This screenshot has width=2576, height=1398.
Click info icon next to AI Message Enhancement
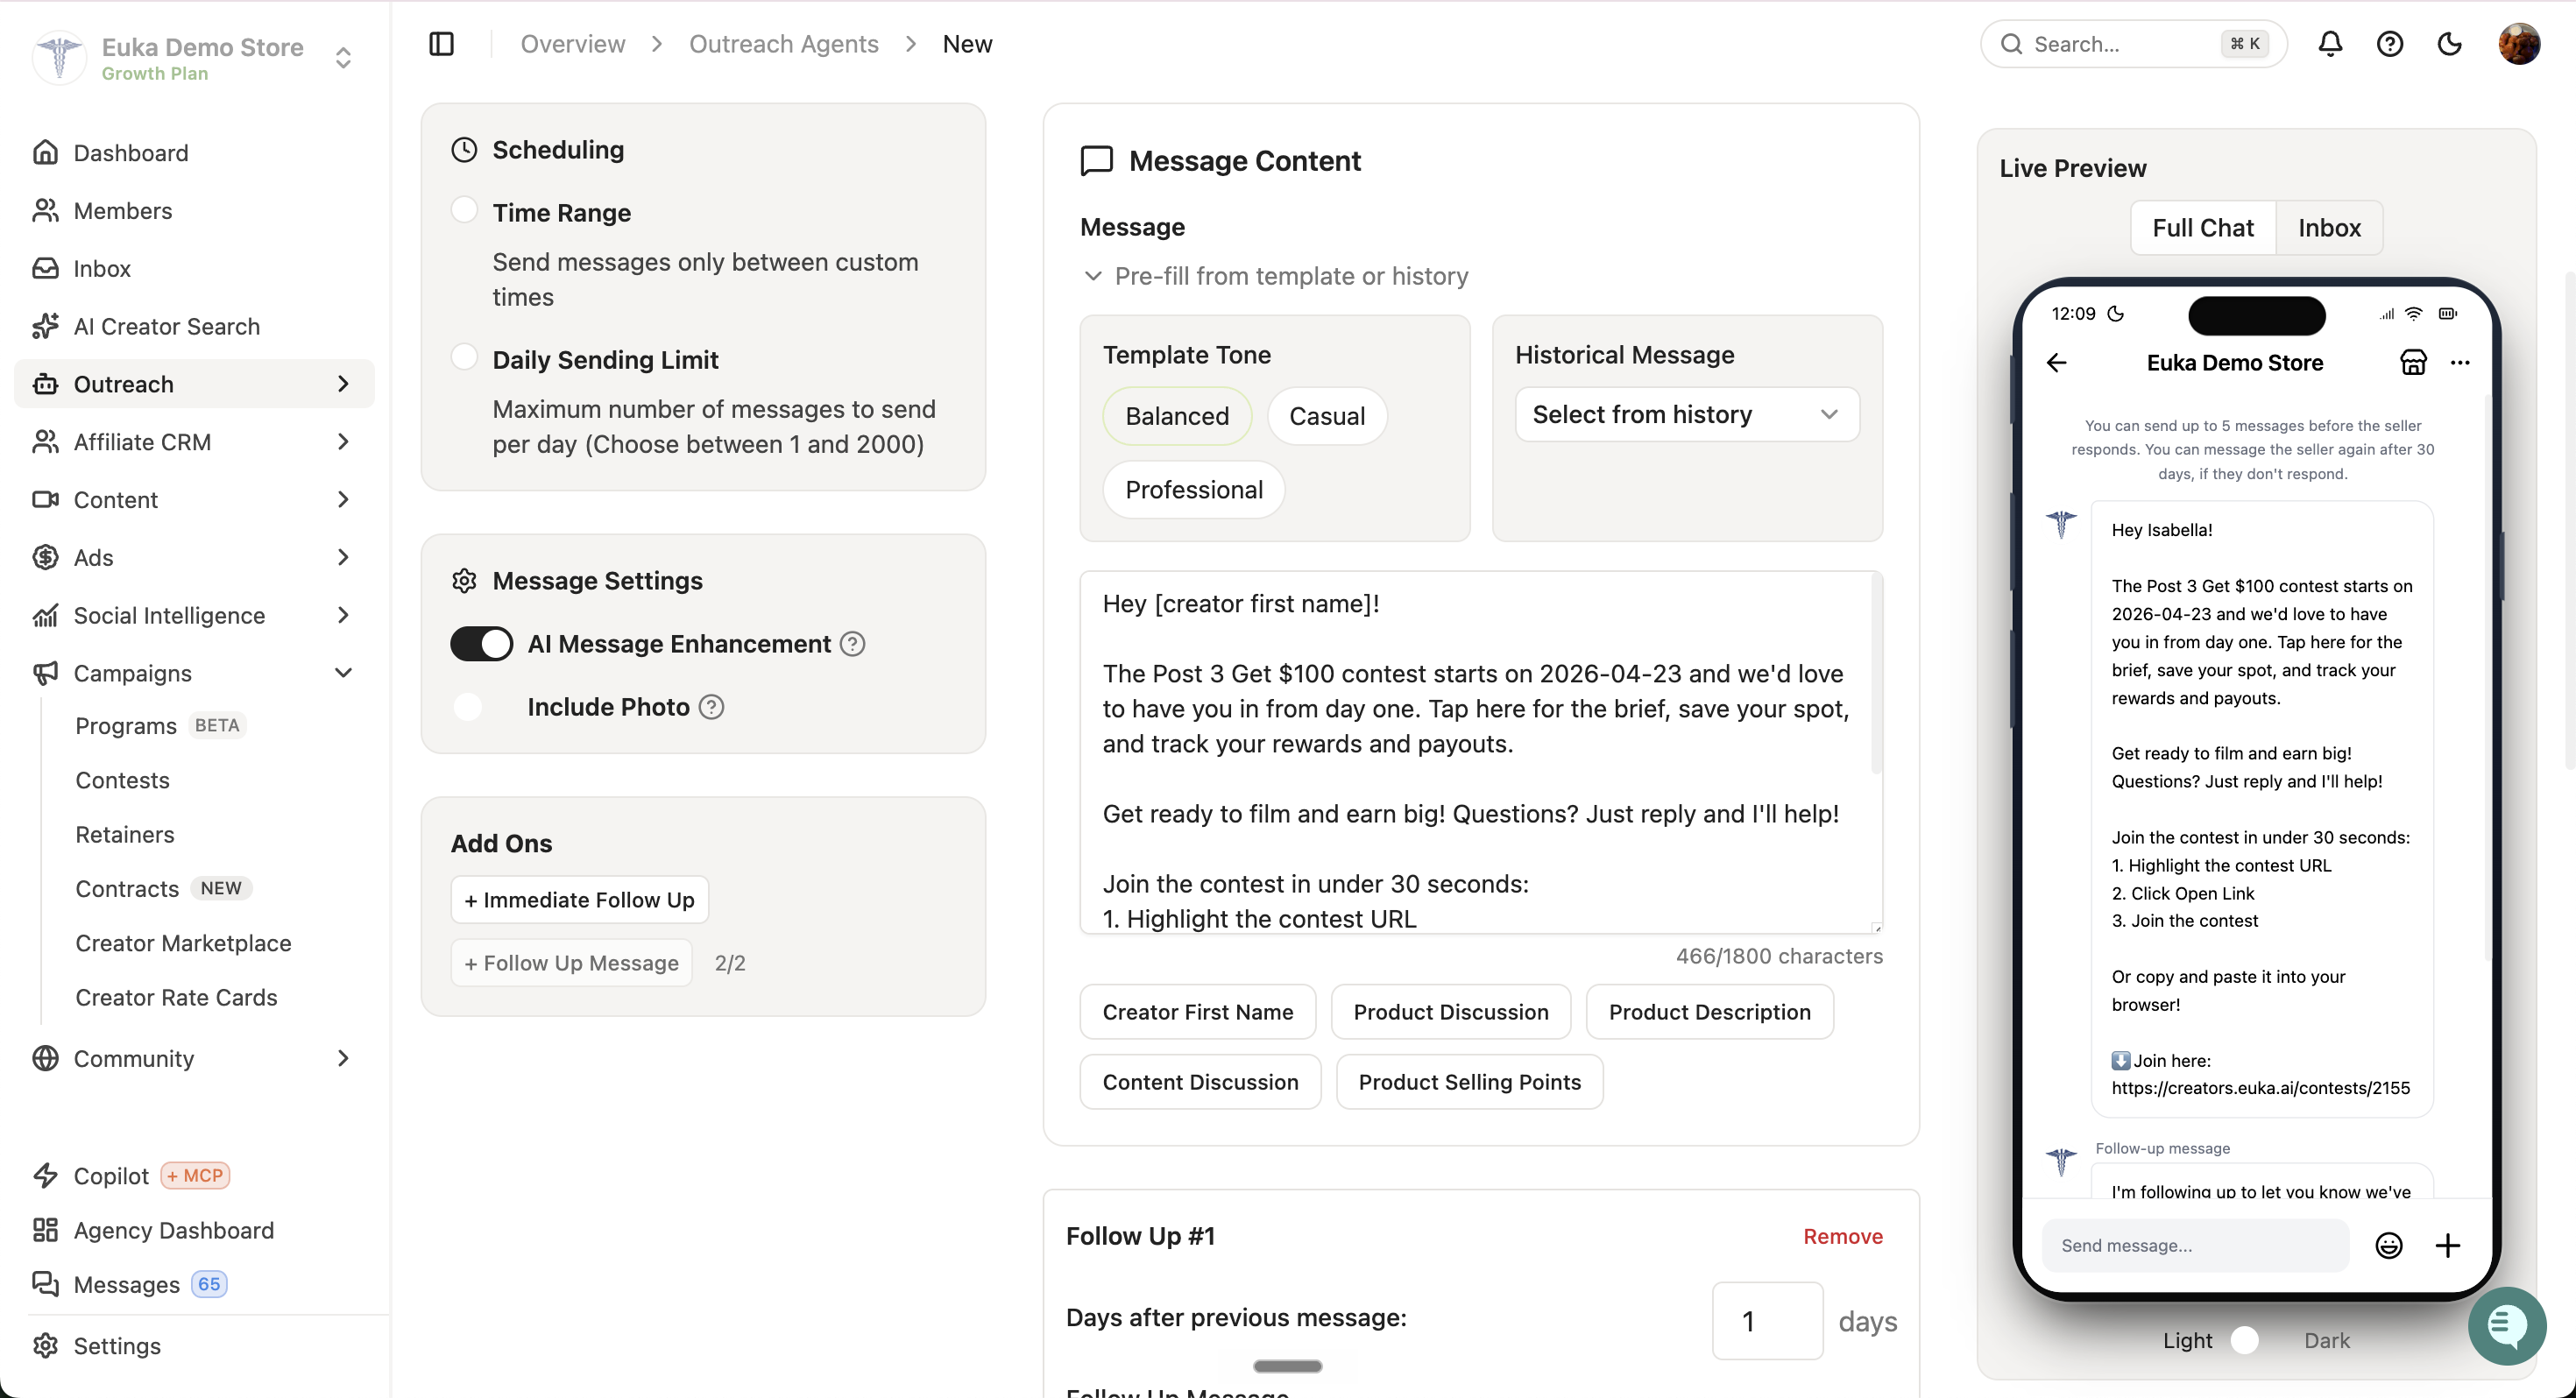pyautogui.click(x=852, y=644)
